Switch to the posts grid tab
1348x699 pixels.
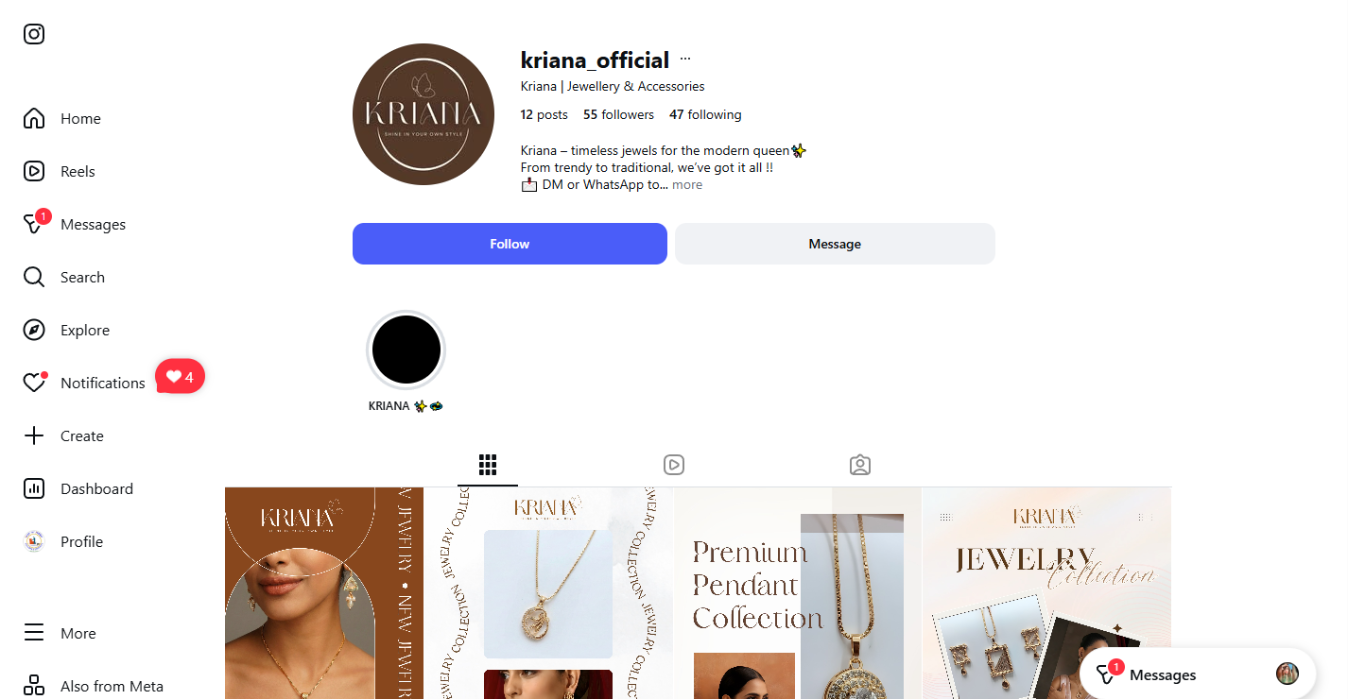click(488, 465)
